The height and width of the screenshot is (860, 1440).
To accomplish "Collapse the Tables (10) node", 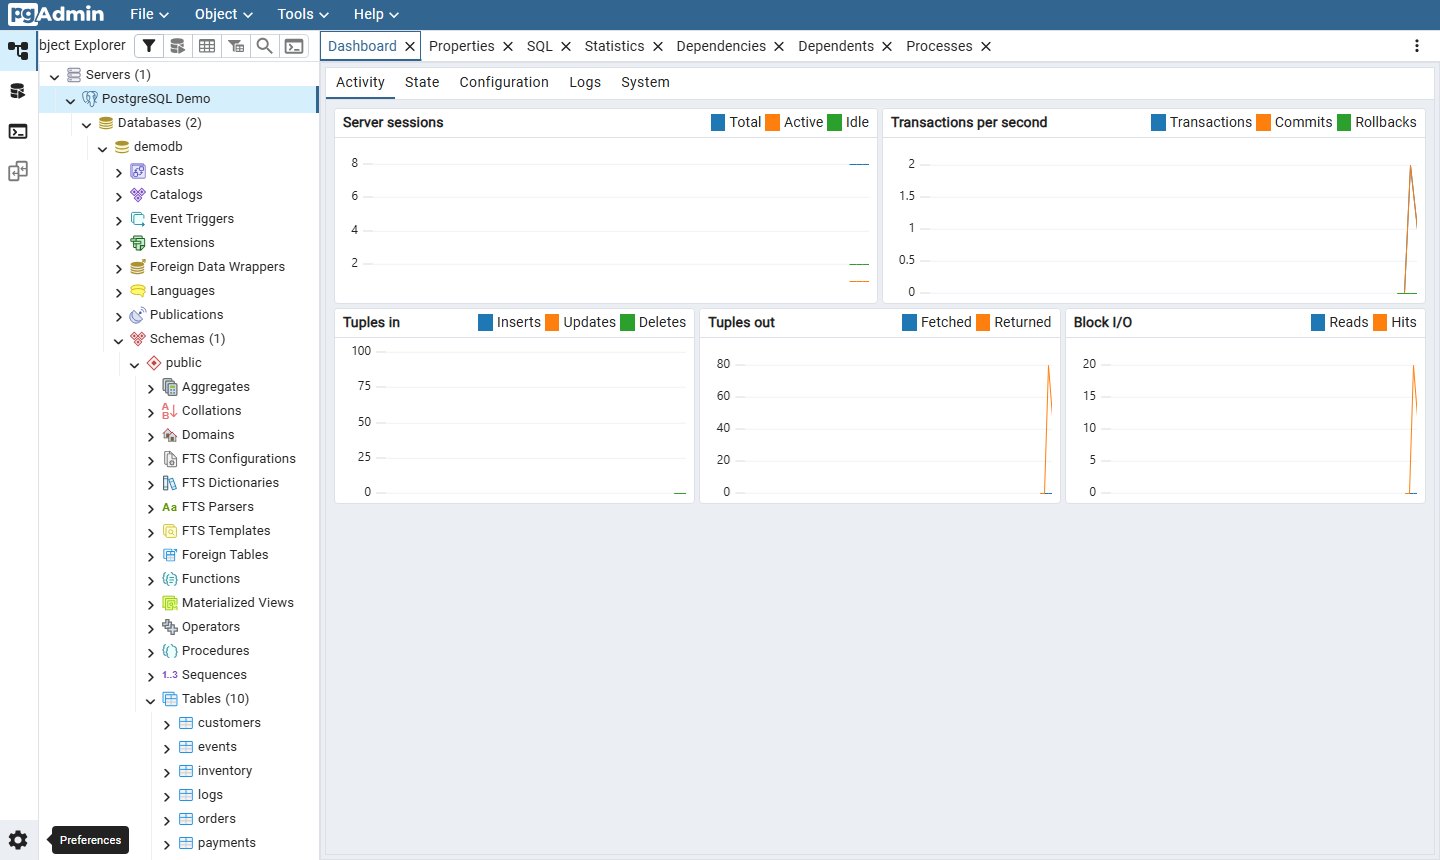I will pos(150,700).
